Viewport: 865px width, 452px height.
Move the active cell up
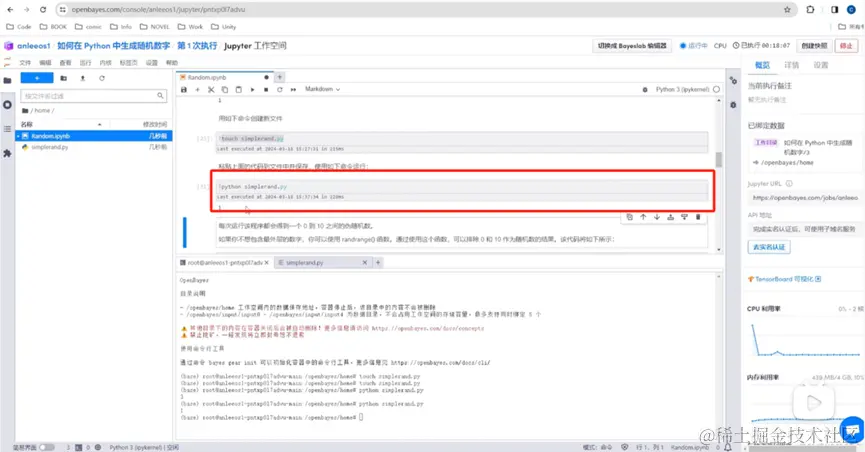coord(643,217)
